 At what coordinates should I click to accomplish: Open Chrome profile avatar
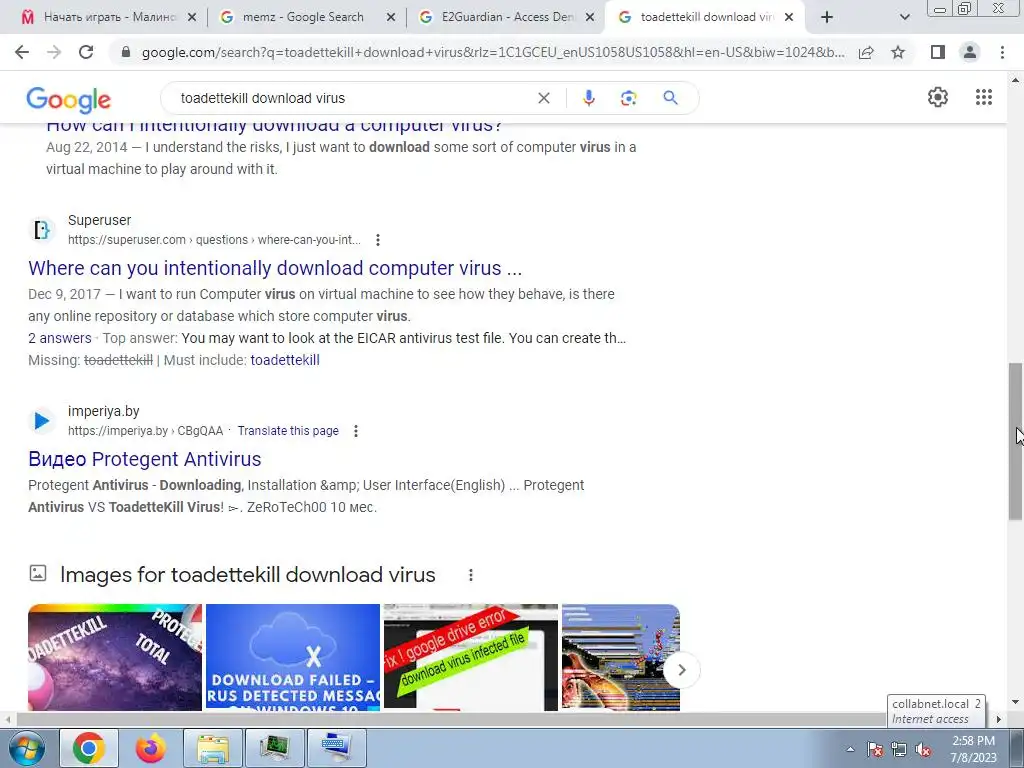(x=970, y=52)
